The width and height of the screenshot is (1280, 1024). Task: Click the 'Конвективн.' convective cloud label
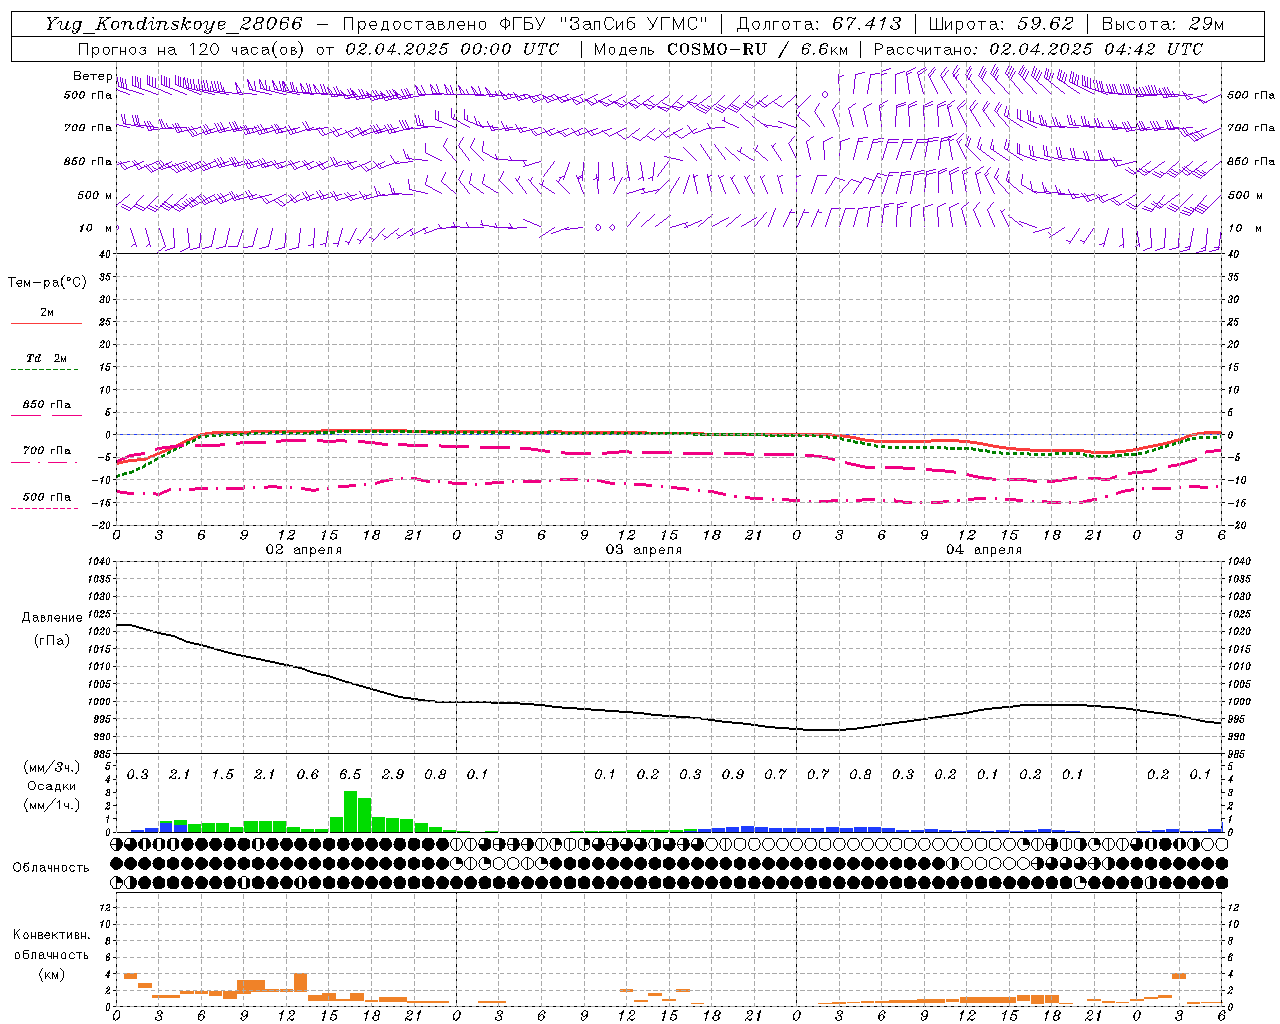[x=51, y=935]
